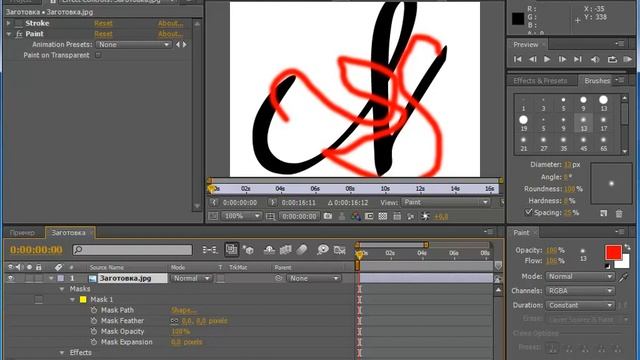The height and width of the screenshot is (360, 640).
Task: Expand the Stroke effect
Action: click(x=9, y=23)
